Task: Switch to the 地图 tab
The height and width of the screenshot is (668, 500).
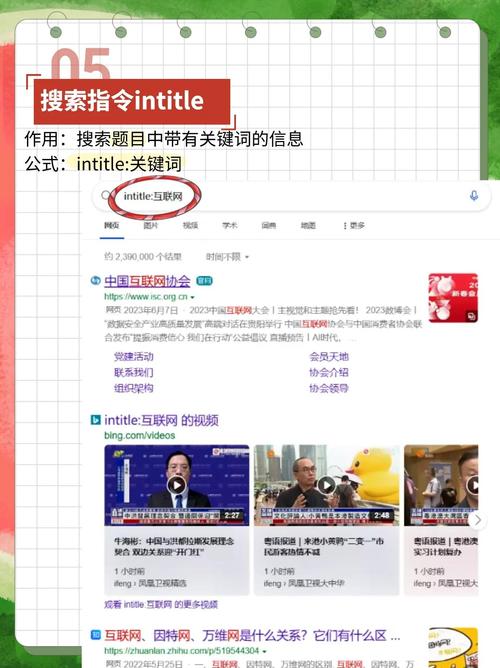Action: pyautogui.click(x=308, y=225)
